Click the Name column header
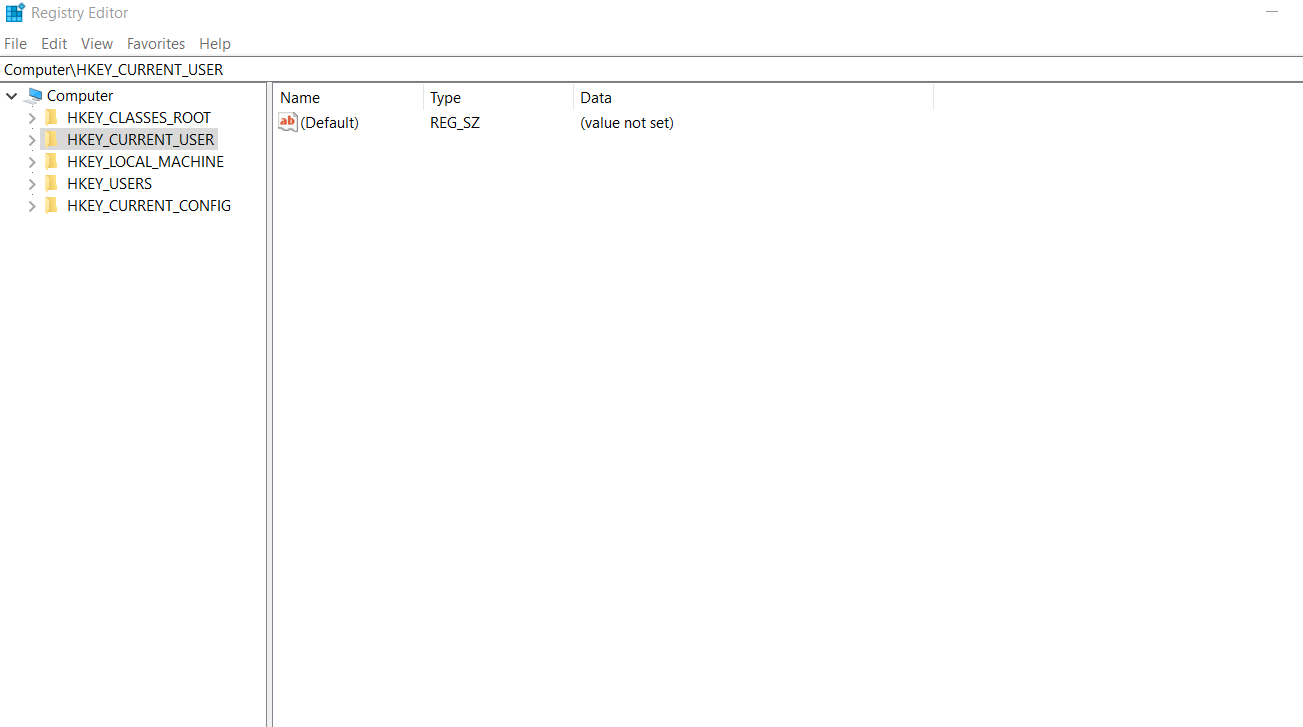 click(x=348, y=98)
